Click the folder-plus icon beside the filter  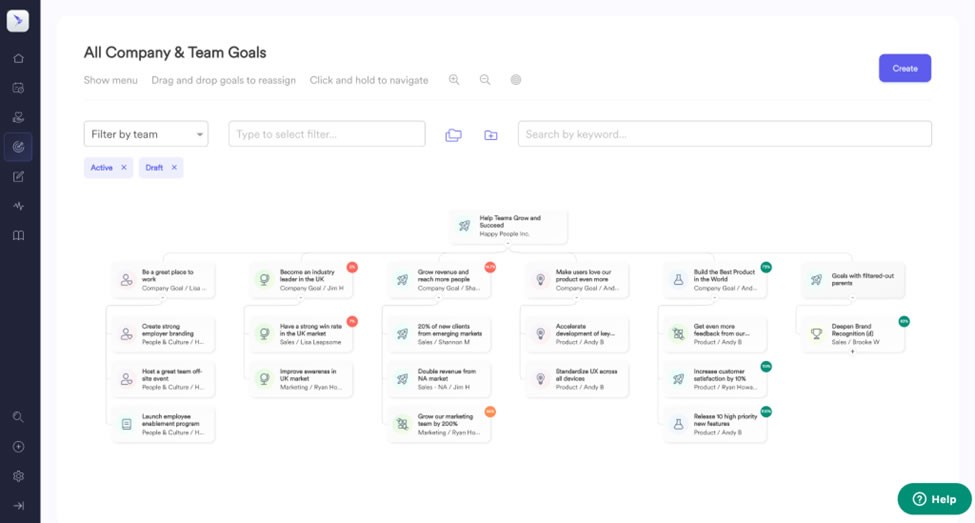pos(491,135)
